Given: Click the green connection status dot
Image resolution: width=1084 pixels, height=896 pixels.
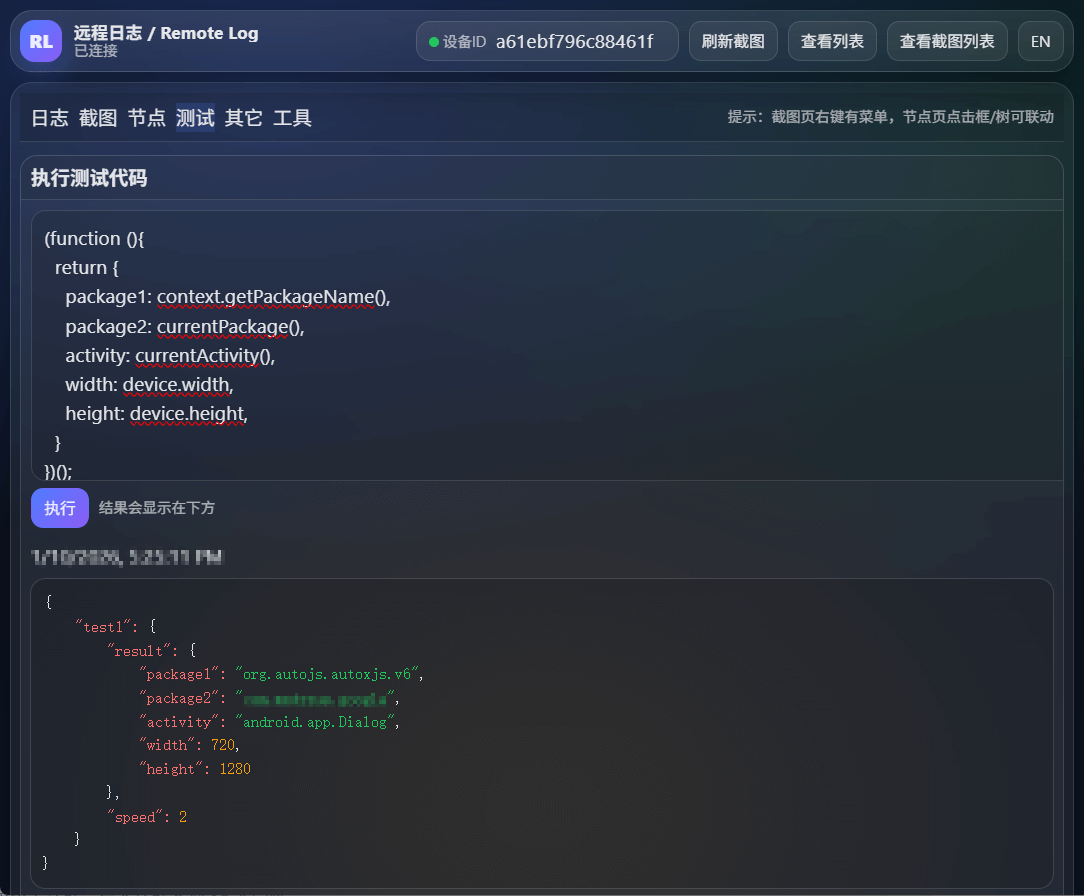Looking at the screenshot, I should pyautogui.click(x=434, y=42).
